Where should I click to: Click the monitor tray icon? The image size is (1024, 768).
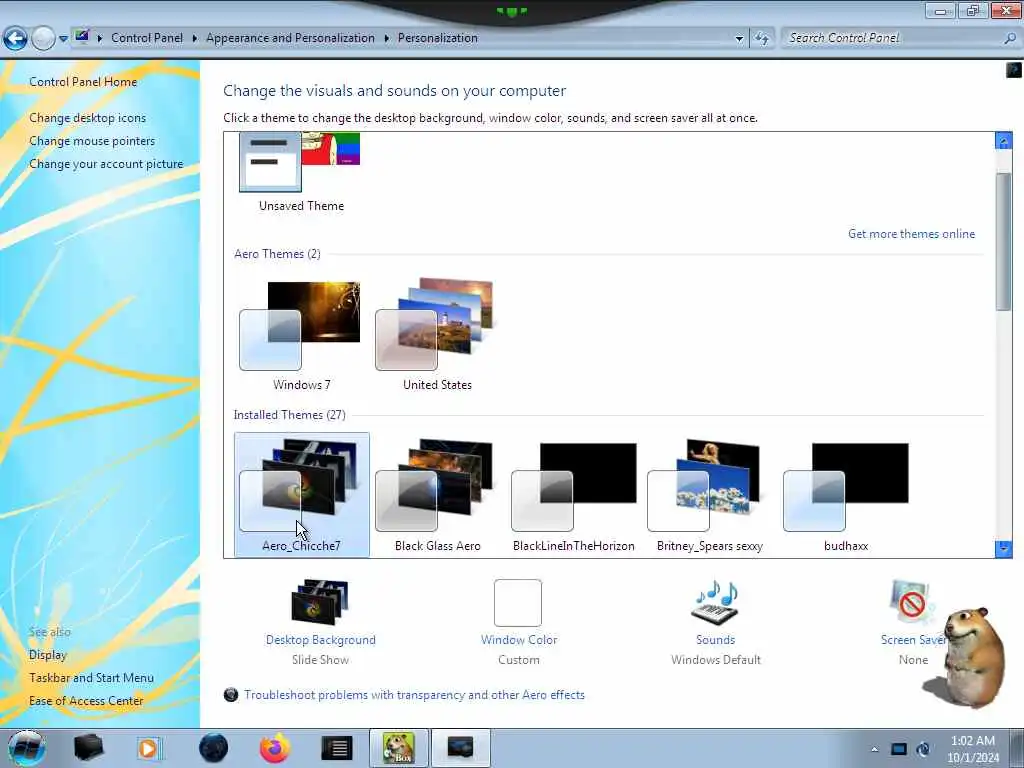click(x=899, y=749)
